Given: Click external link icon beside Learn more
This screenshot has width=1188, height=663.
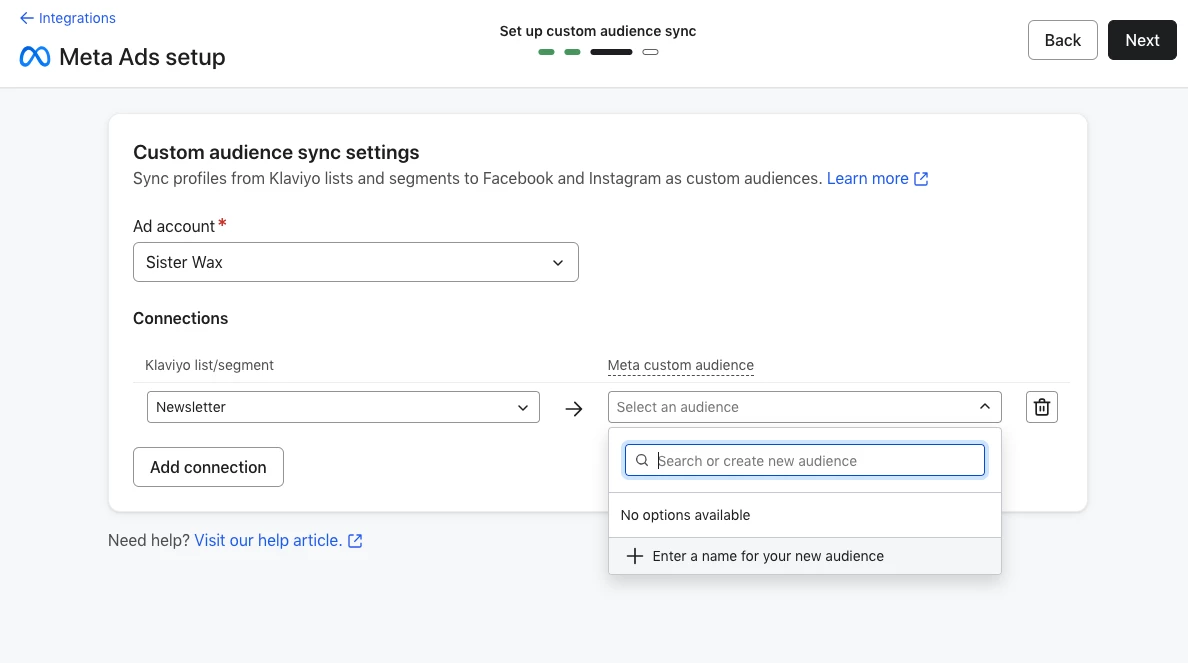Looking at the screenshot, I should [921, 179].
